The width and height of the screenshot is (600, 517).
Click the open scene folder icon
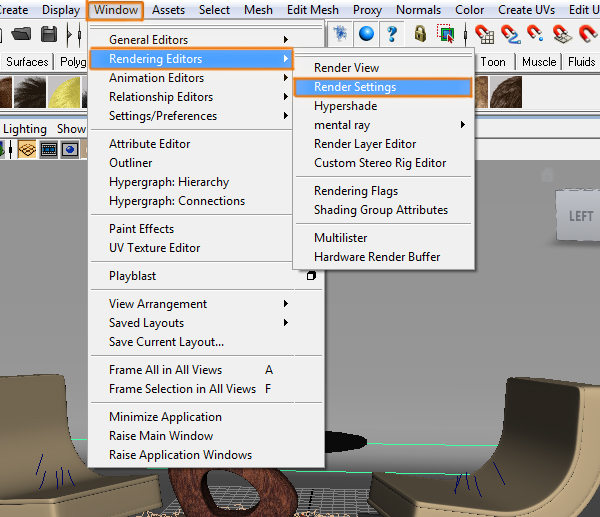pyautogui.click(x=21, y=34)
